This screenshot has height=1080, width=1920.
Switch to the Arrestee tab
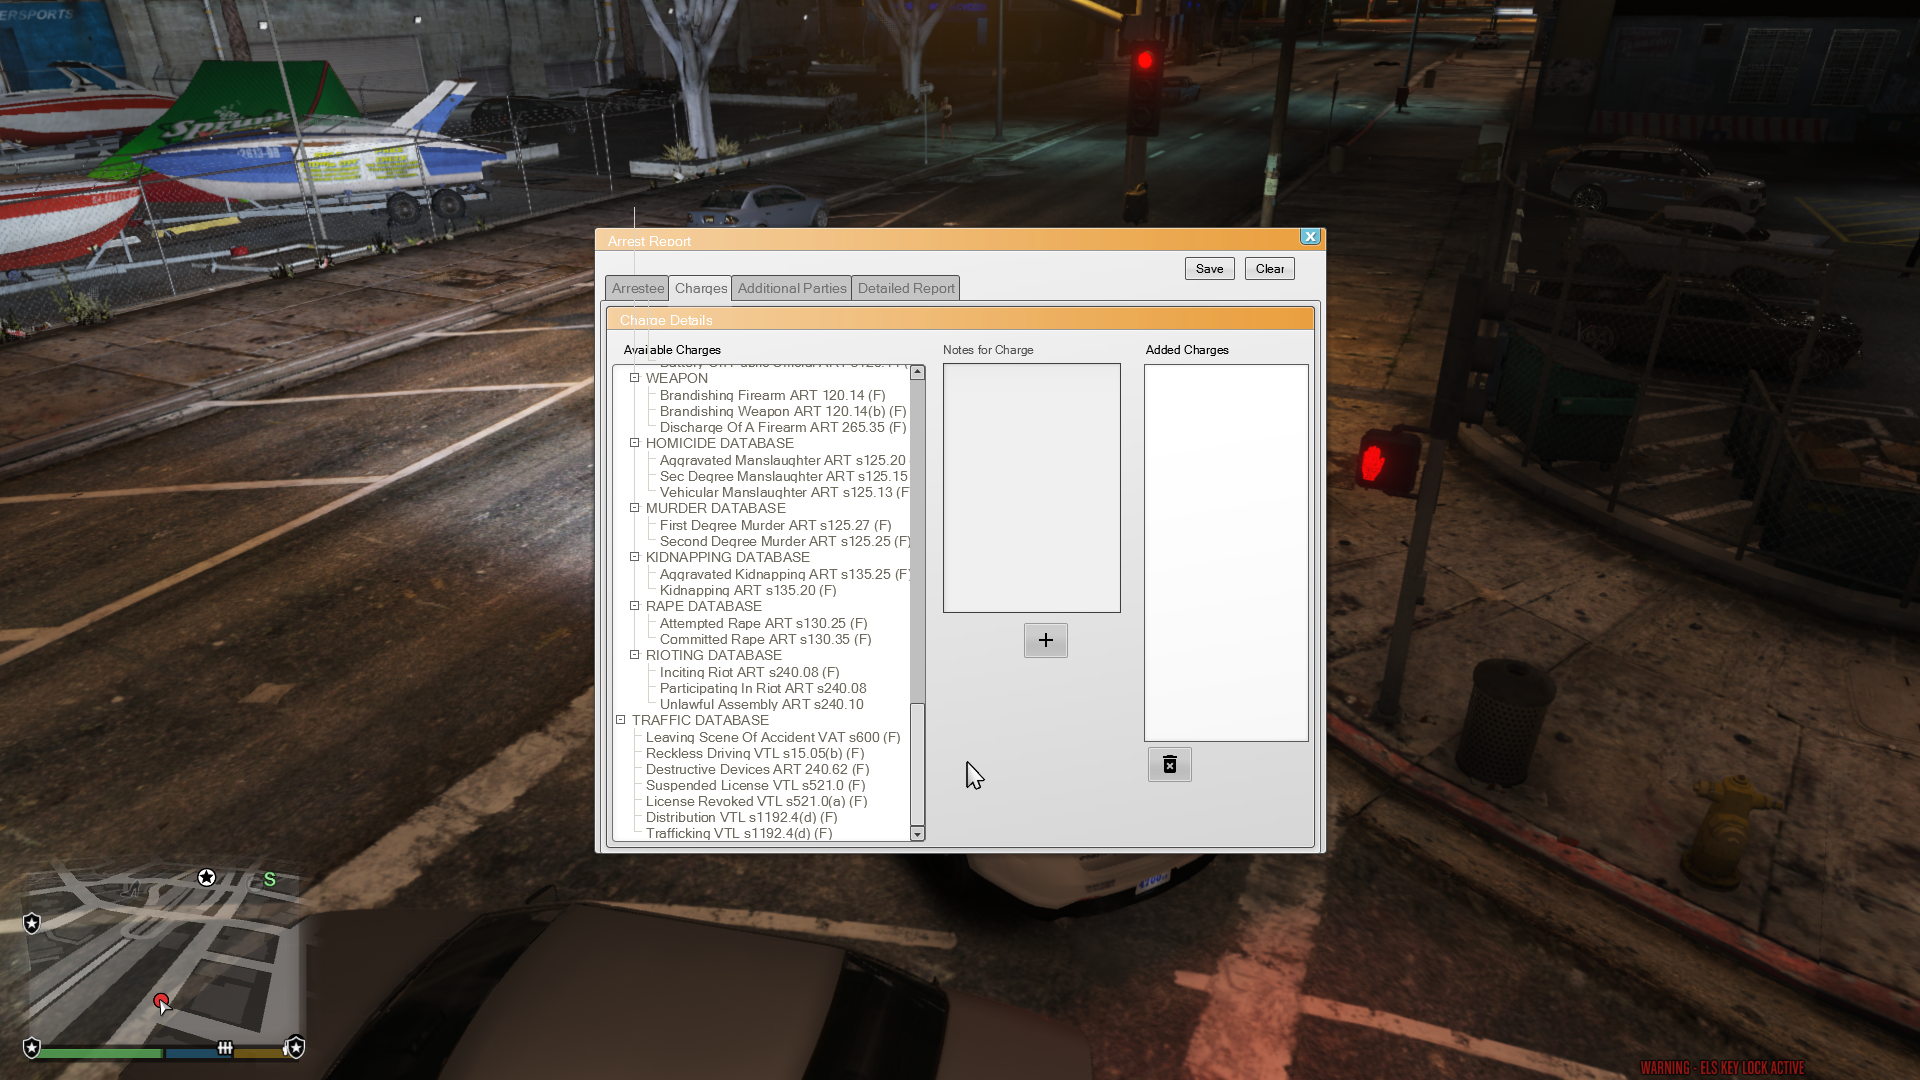tap(637, 288)
